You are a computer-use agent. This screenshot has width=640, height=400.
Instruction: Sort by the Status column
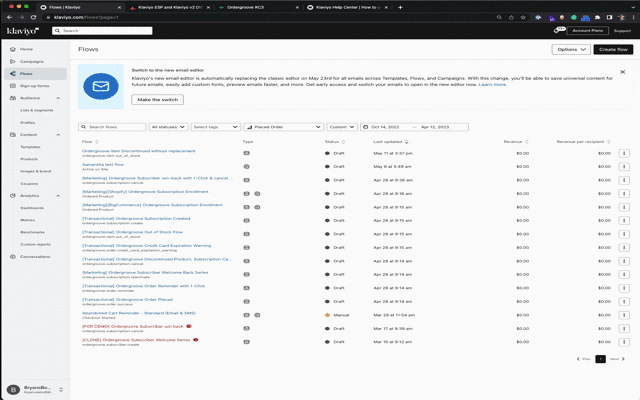(x=335, y=142)
